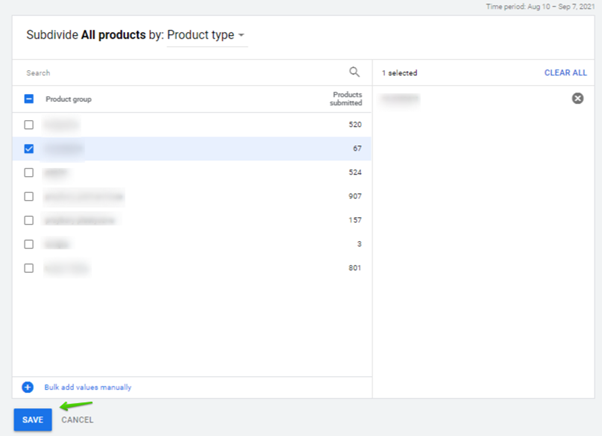Remove the selected item with X icon
Screen dimensions: 602x436
(577, 98)
